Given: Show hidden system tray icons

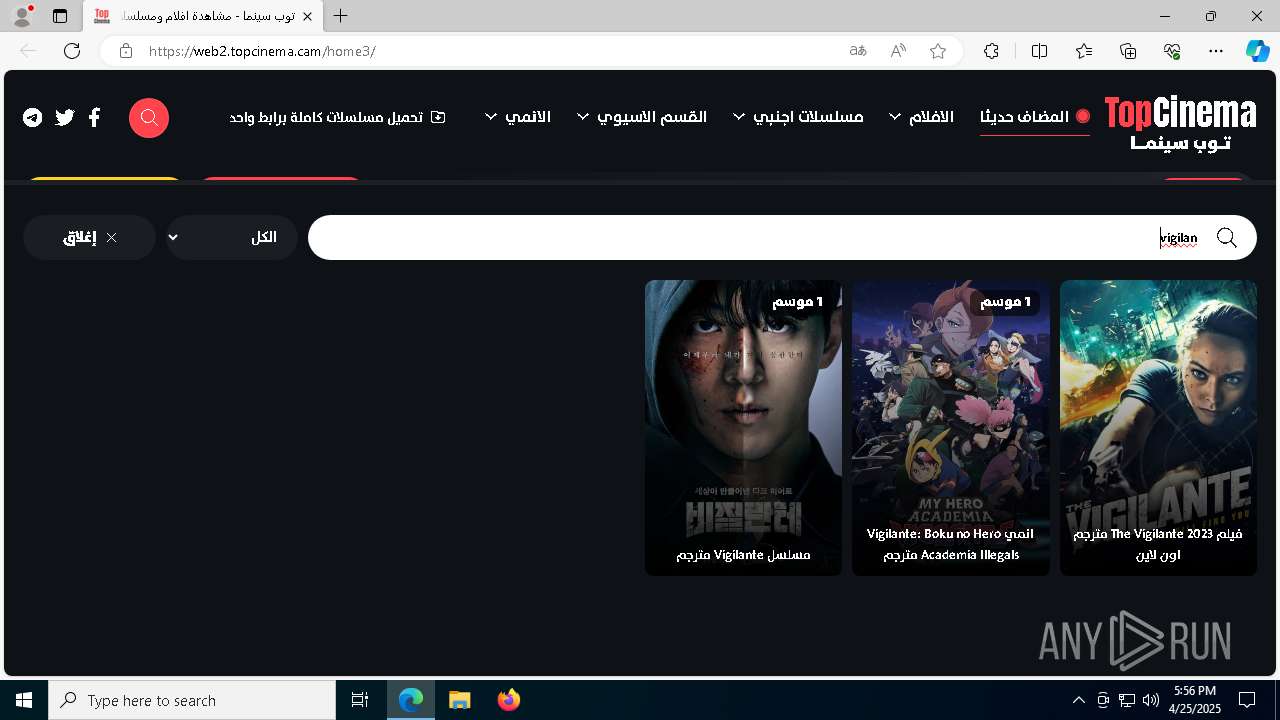Looking at the screenshot, I should coord(1078,700).
